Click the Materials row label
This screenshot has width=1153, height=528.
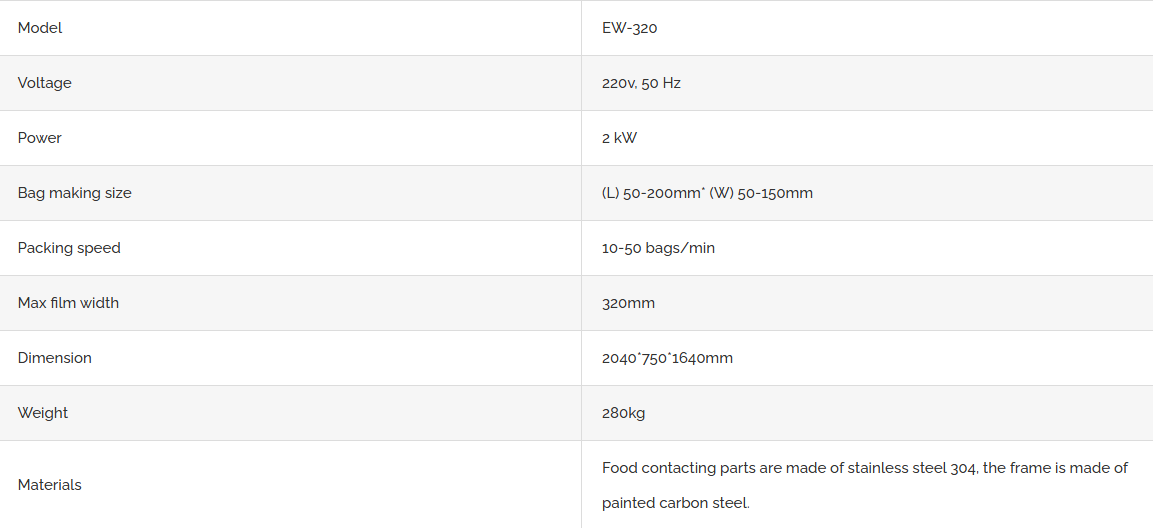pos(50,485)
